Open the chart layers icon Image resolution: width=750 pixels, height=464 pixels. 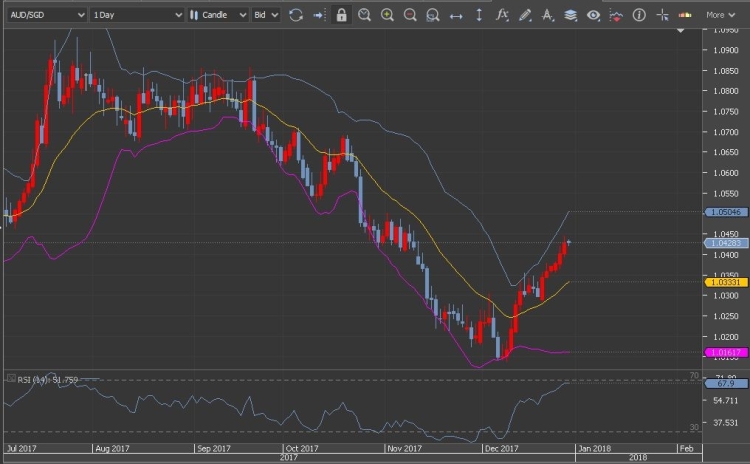571,15
